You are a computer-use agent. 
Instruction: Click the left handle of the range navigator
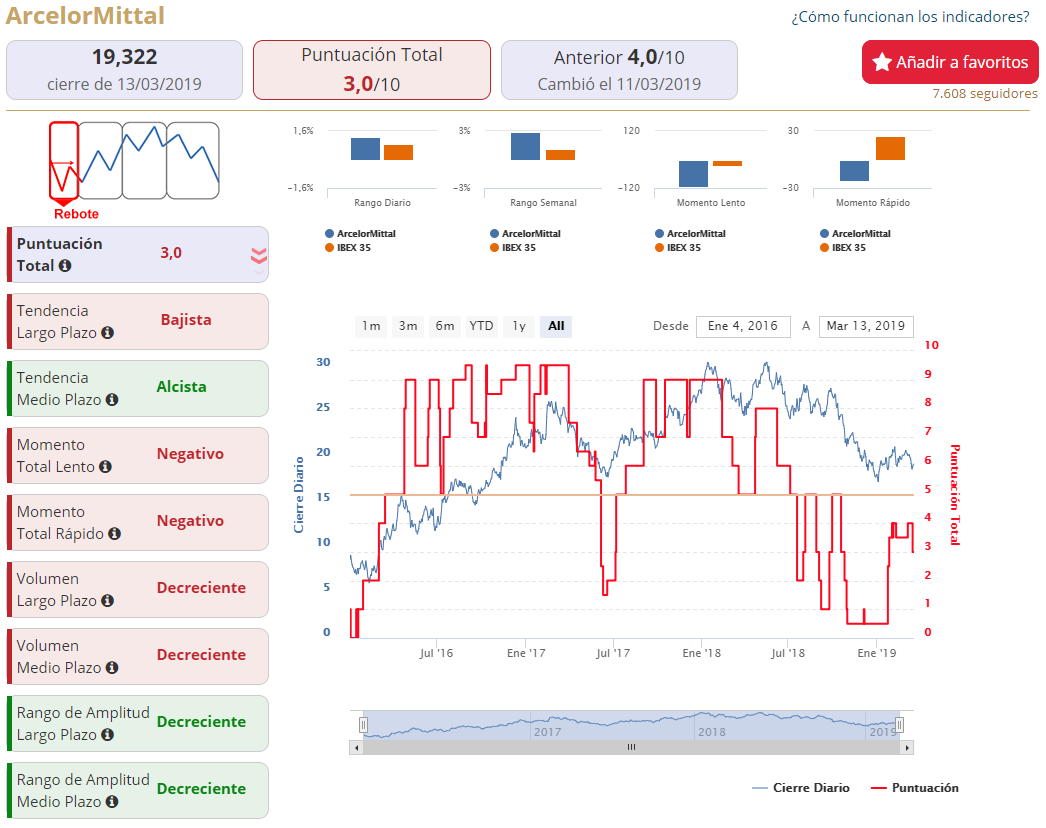[364, 725]
